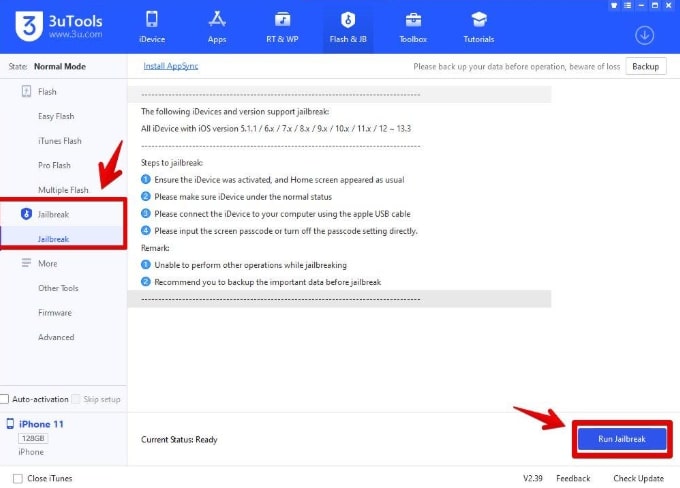Click the Run Jailbreak button
Screen dimensions: 680x488
(620, 440)
